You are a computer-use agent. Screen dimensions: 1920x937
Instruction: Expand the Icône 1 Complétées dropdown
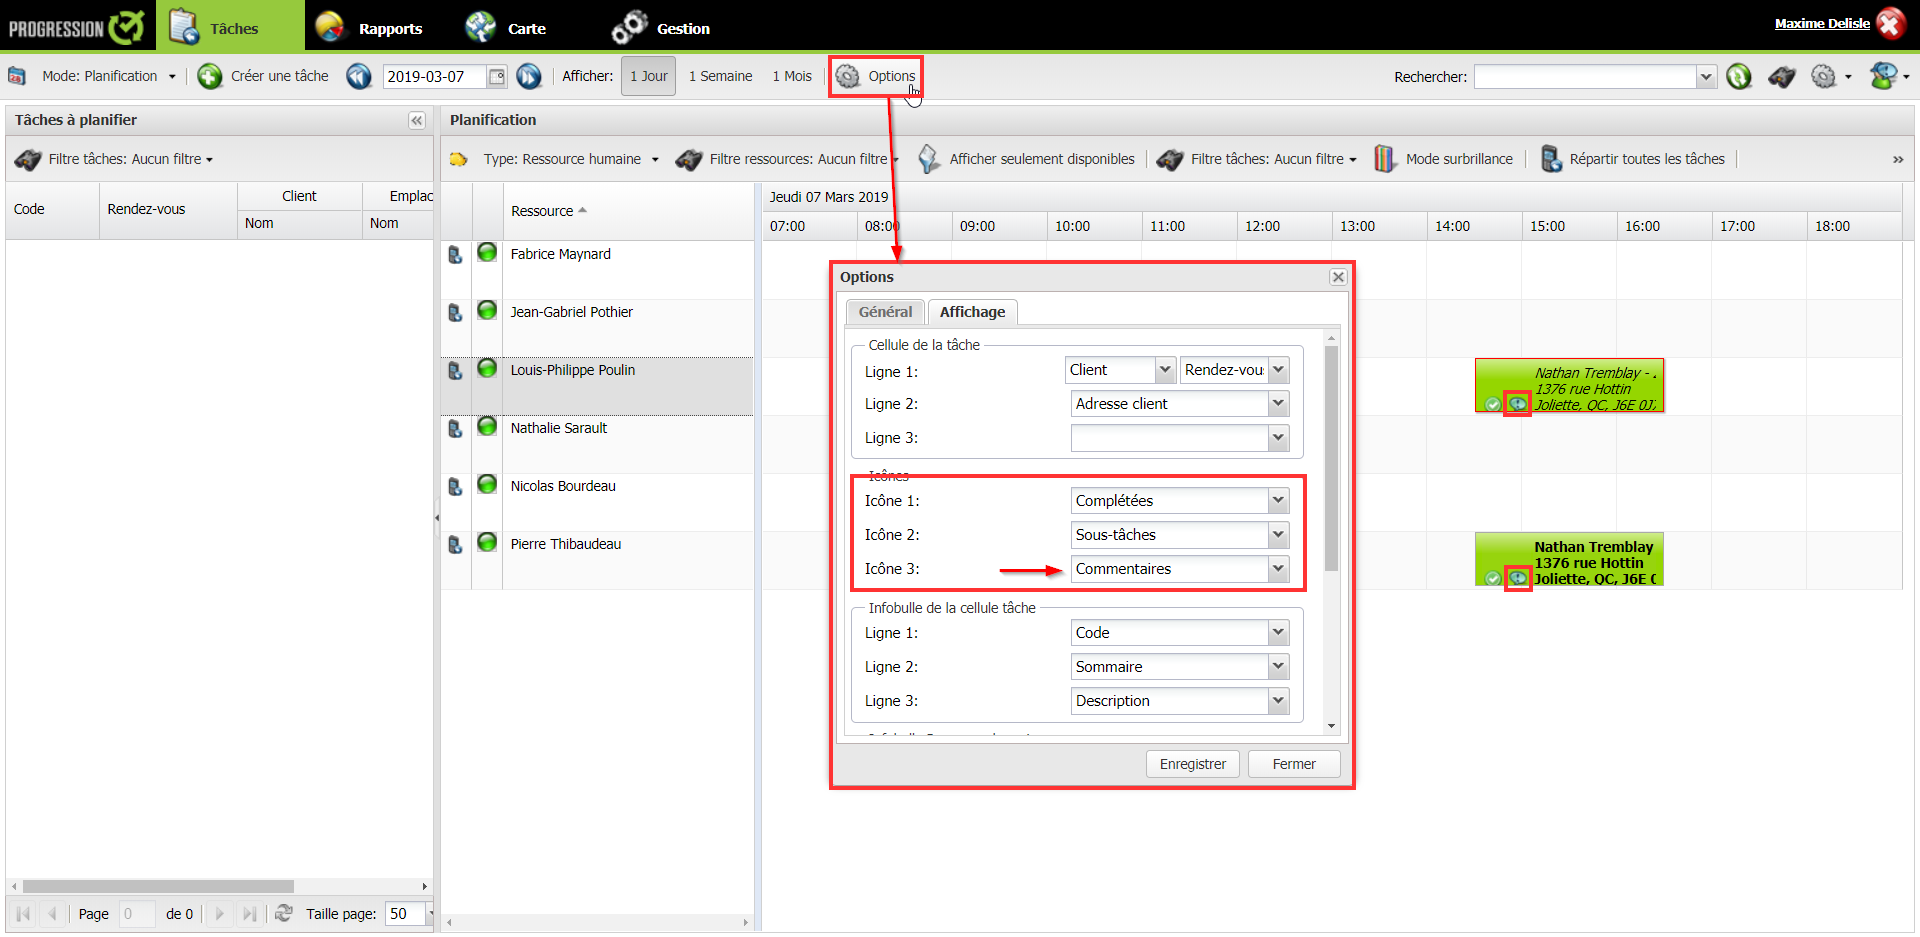coord(1278,501)
